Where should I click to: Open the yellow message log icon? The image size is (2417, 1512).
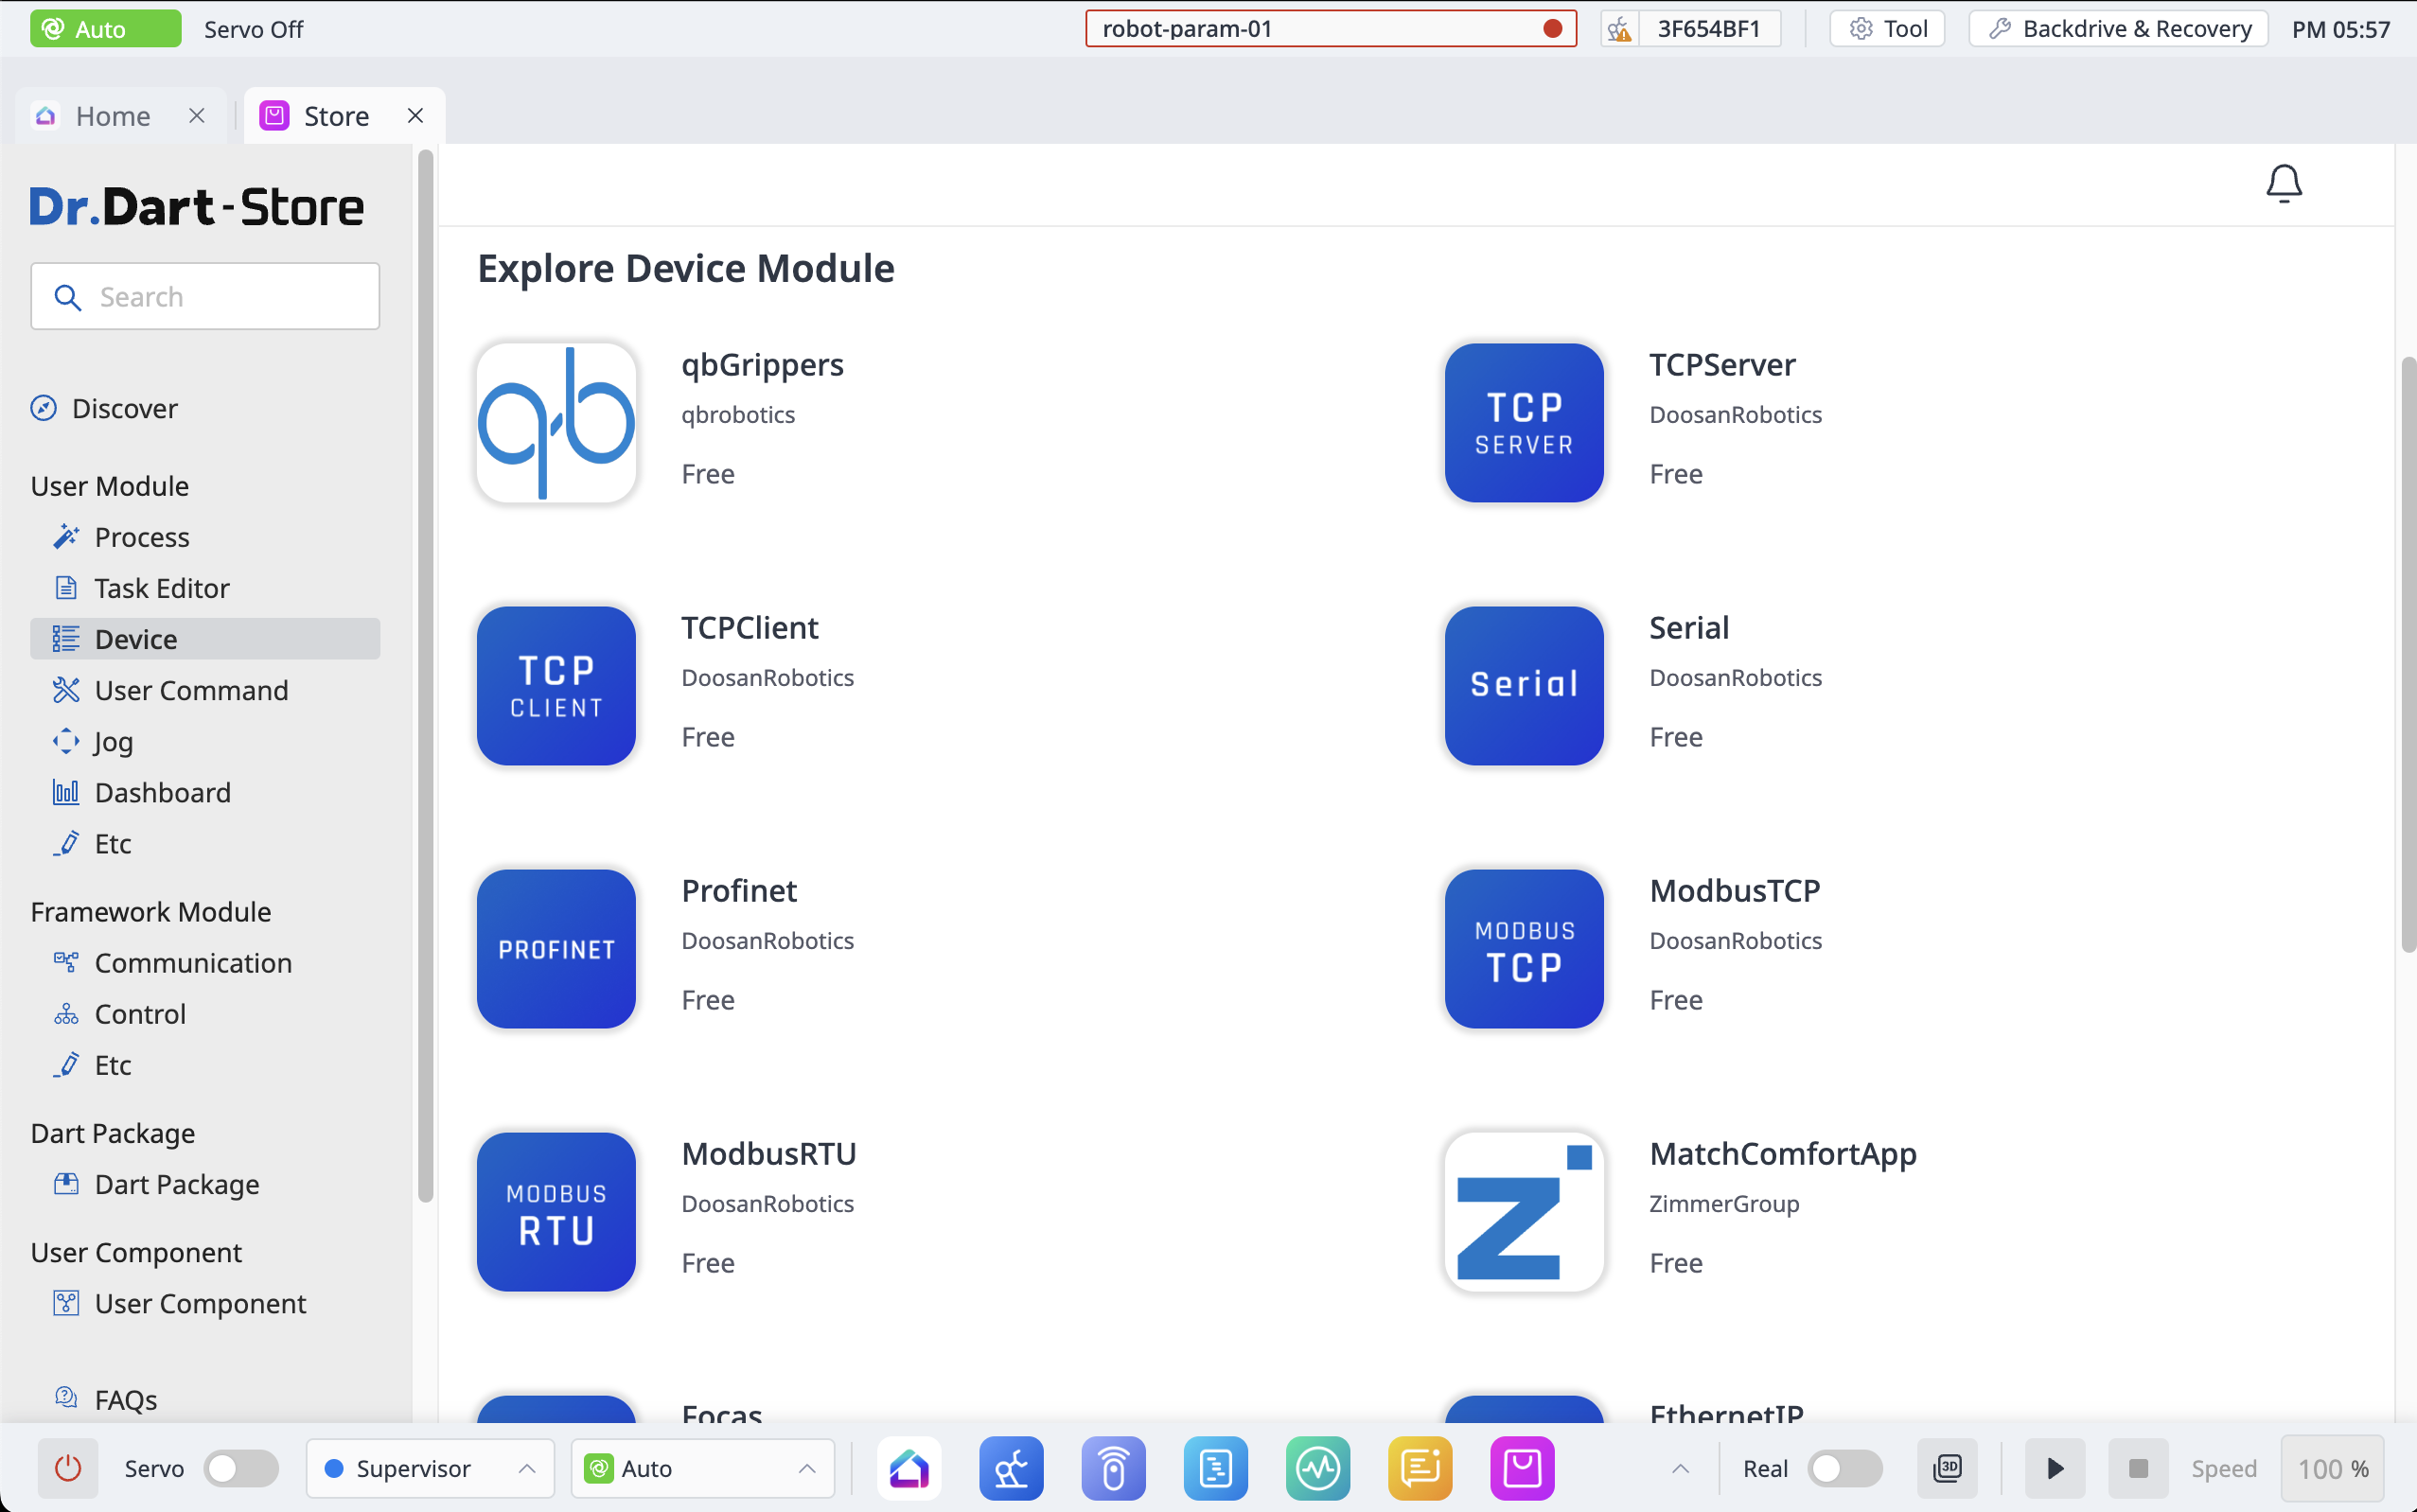1420,1468
